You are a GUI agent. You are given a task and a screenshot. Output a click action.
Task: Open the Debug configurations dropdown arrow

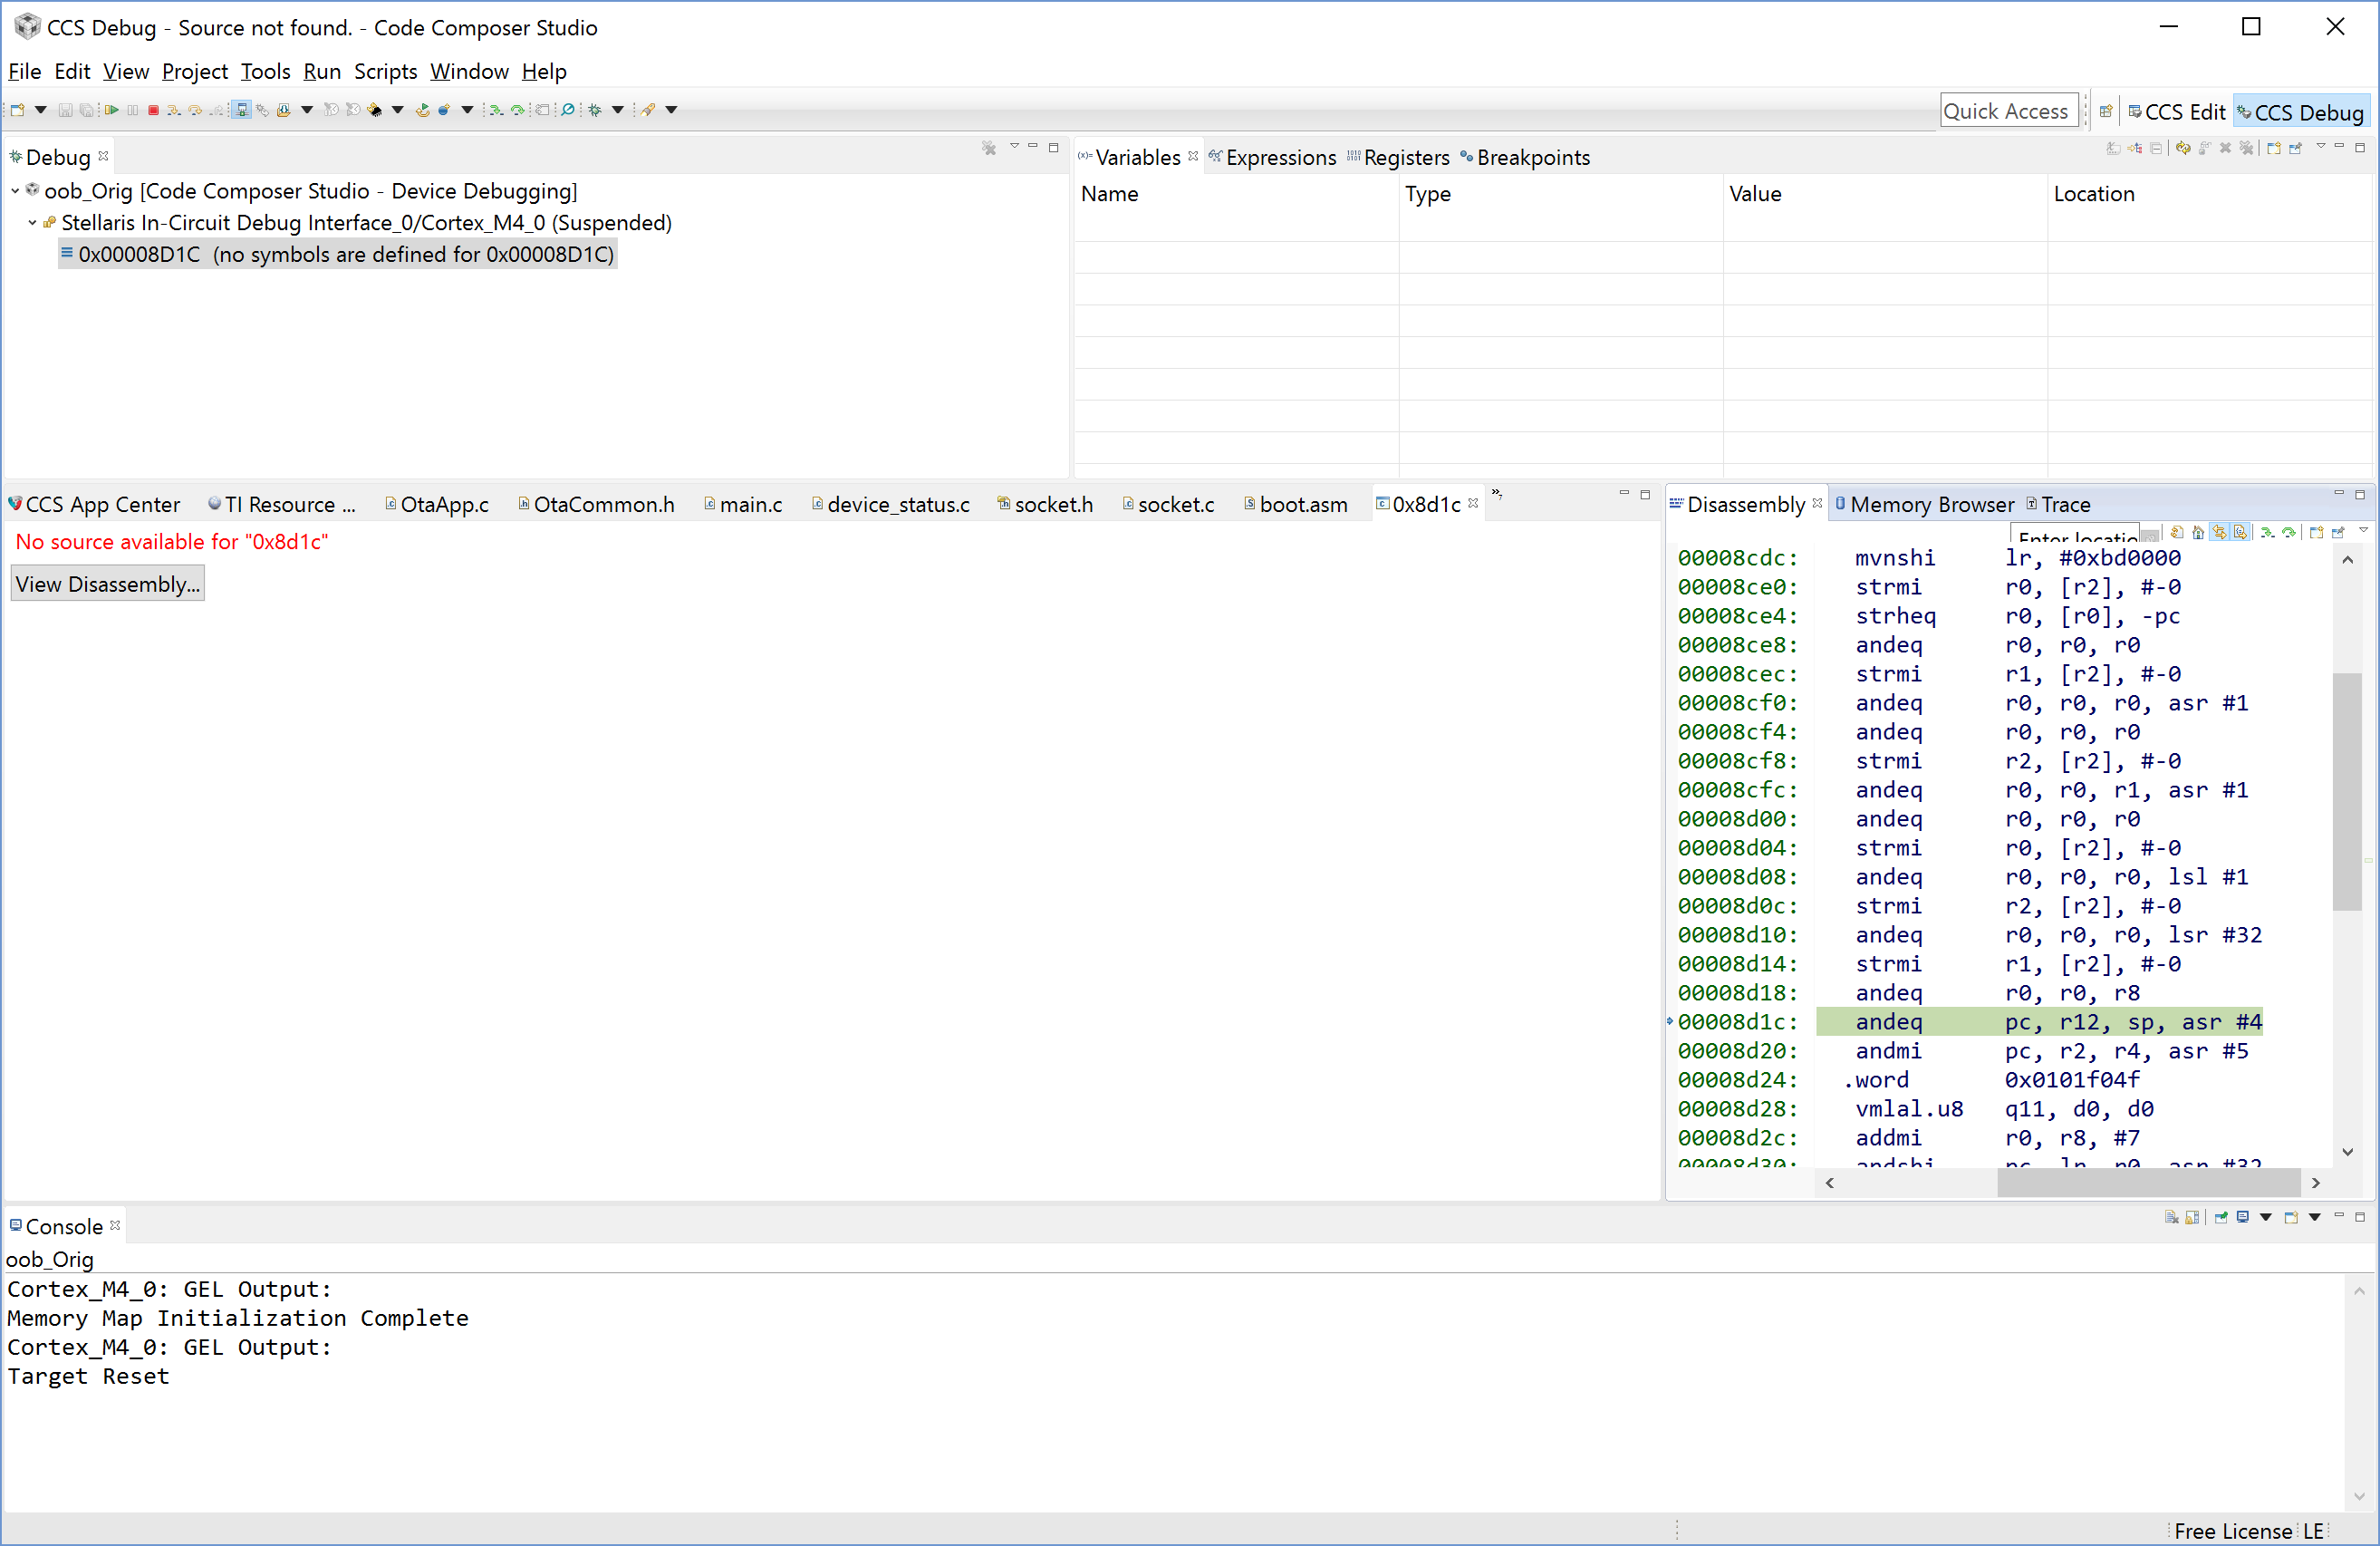click(x=618, y=110)
